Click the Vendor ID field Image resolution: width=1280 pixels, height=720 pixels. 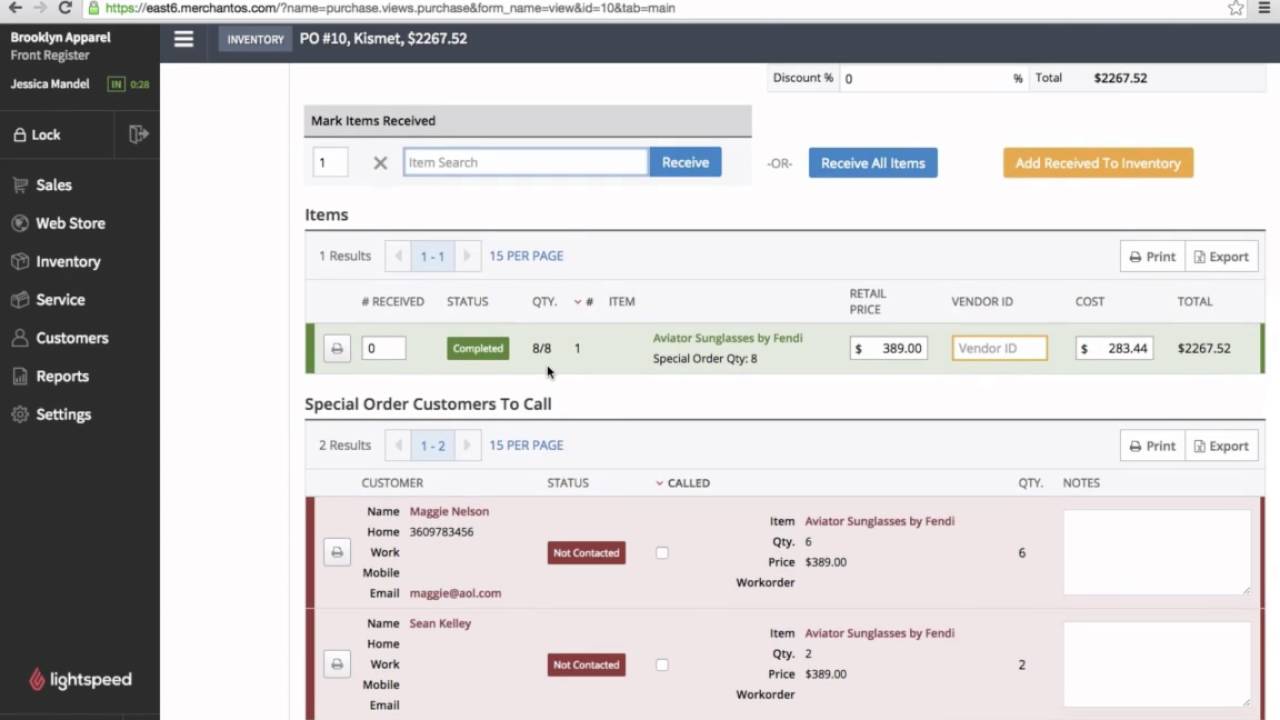click(999, 348)
